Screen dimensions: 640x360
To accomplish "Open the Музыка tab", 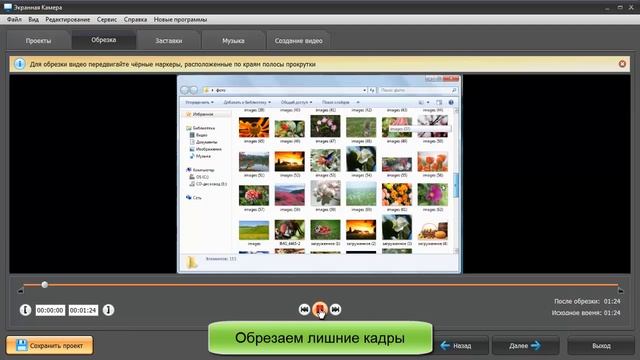I will pos(233,41).
